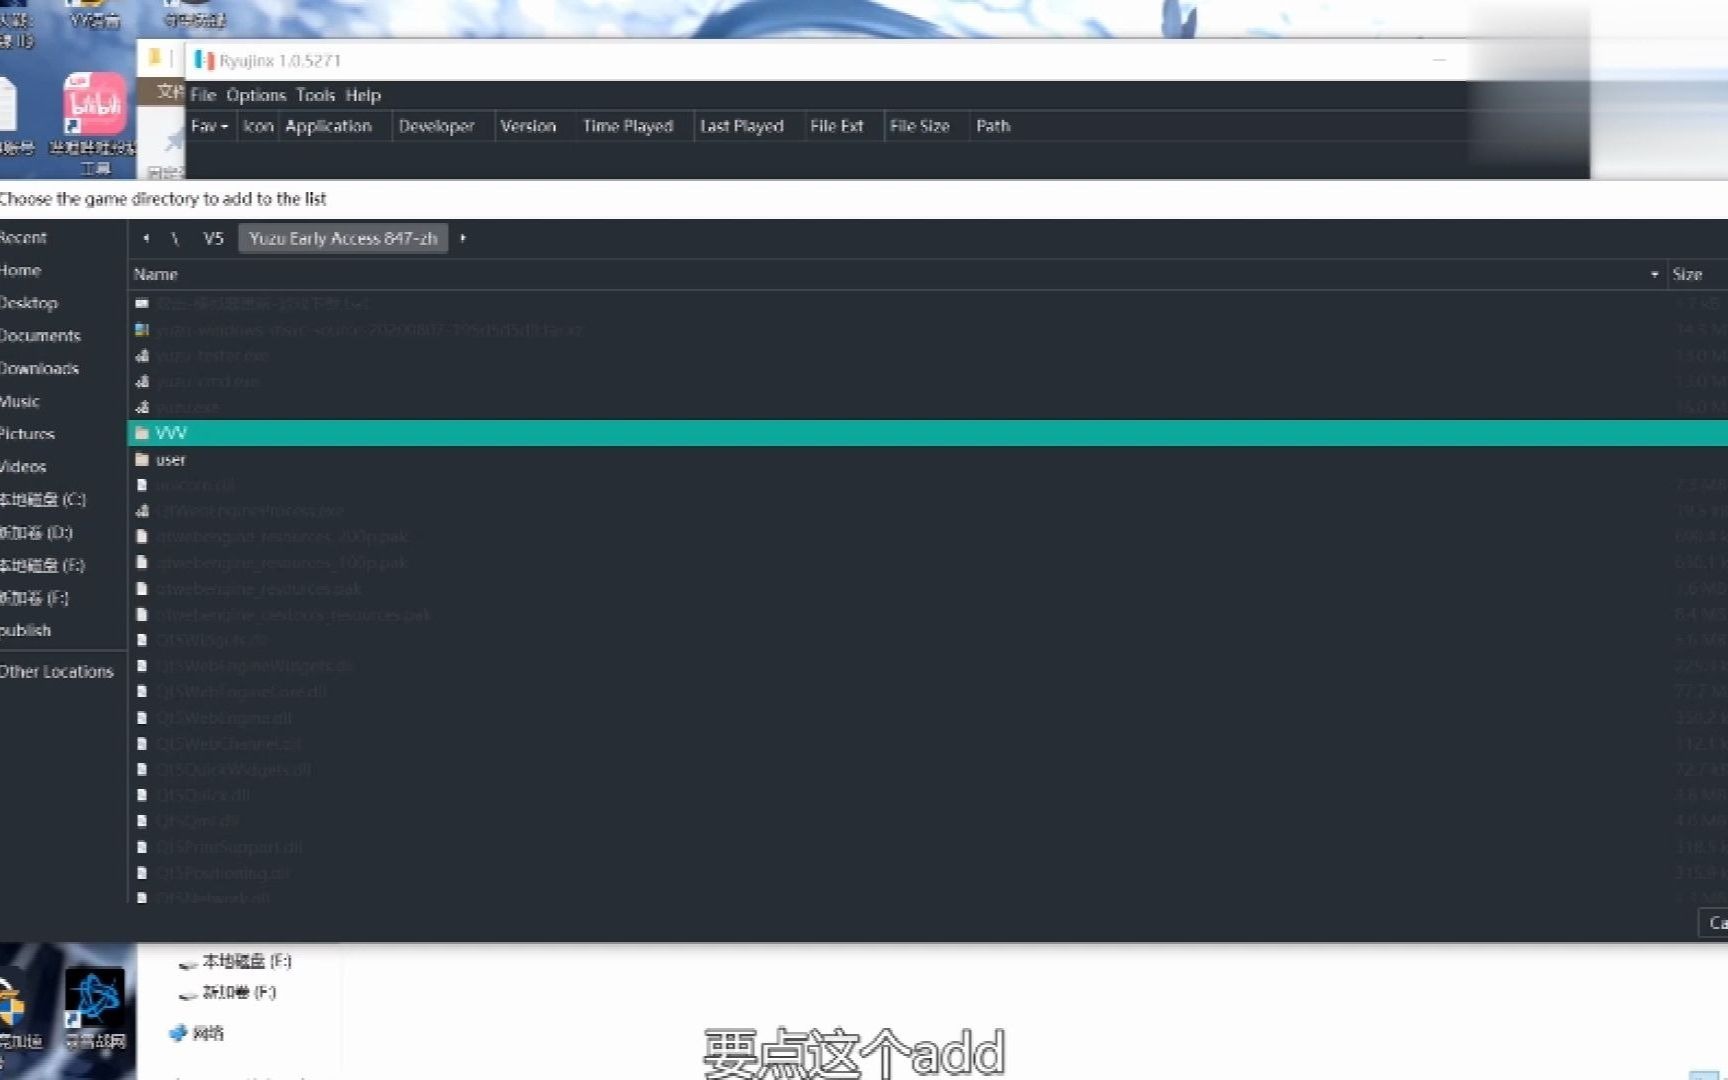This screenshot has width=1728, height=1080.
Task: Navigate to V5 folder in path bar
Action: pyautogui.click(x=213, y=238)
